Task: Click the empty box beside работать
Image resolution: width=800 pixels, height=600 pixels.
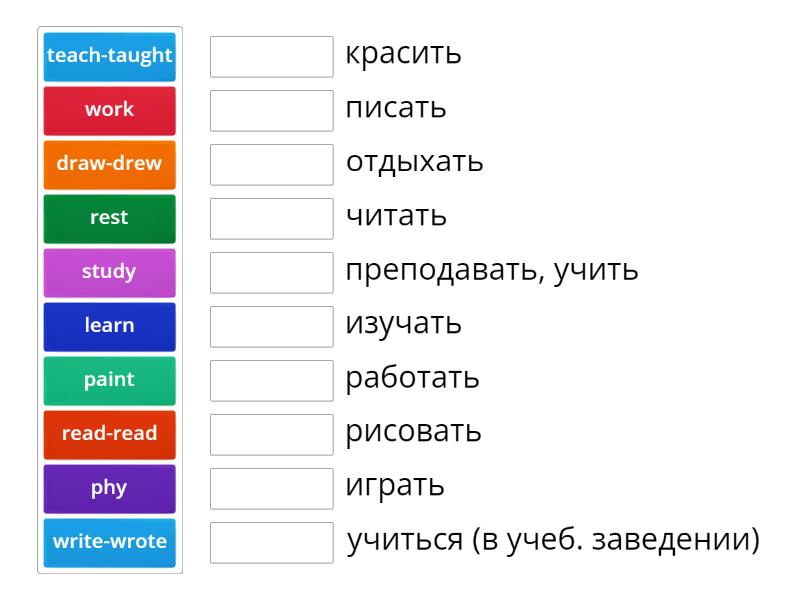Action: (x=272, y=381)
